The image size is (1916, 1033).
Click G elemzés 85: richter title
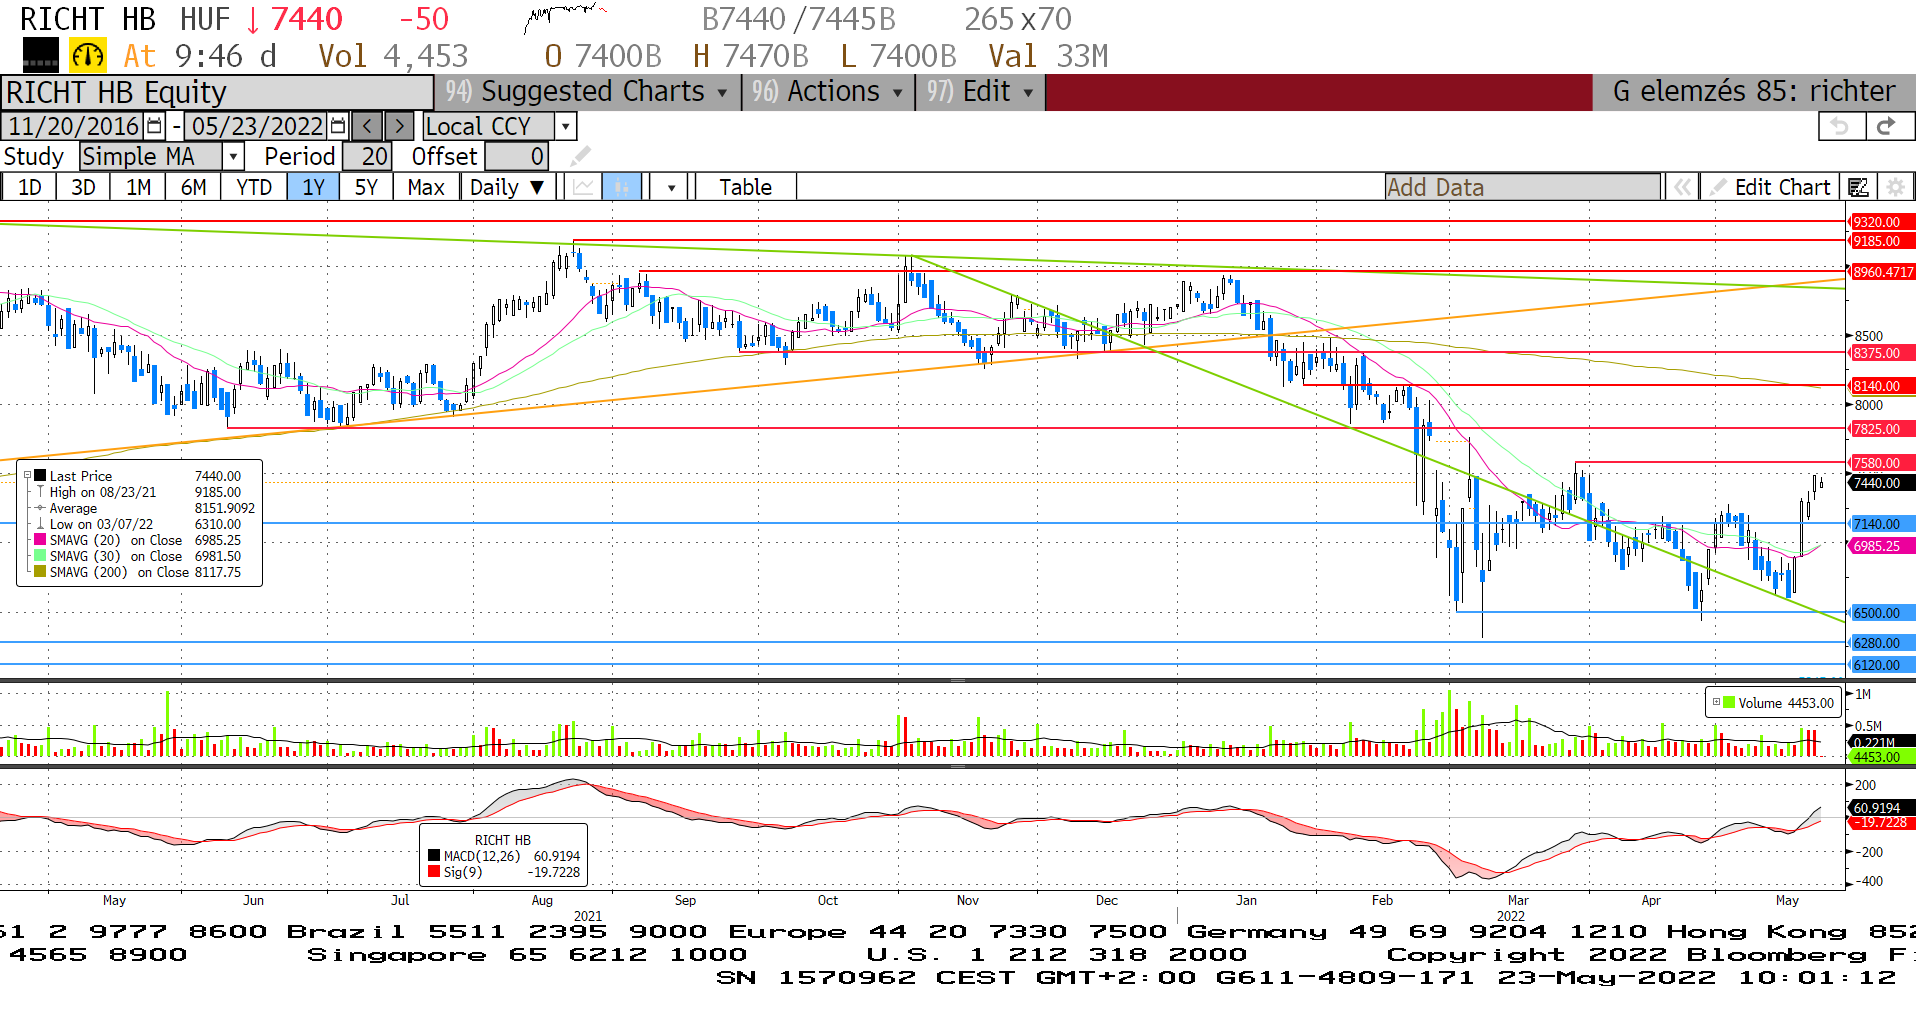coord(1753,91)
